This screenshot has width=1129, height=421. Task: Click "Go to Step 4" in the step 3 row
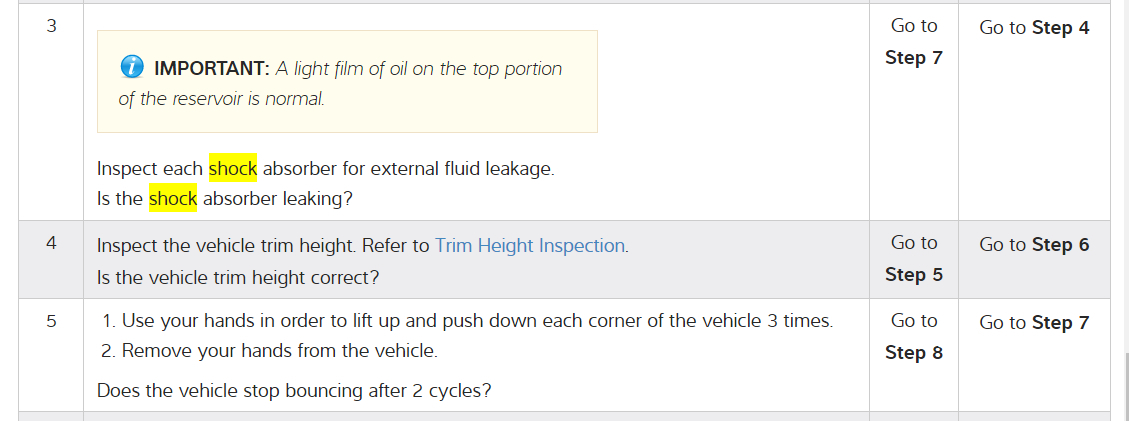[x=1034, y=28]
